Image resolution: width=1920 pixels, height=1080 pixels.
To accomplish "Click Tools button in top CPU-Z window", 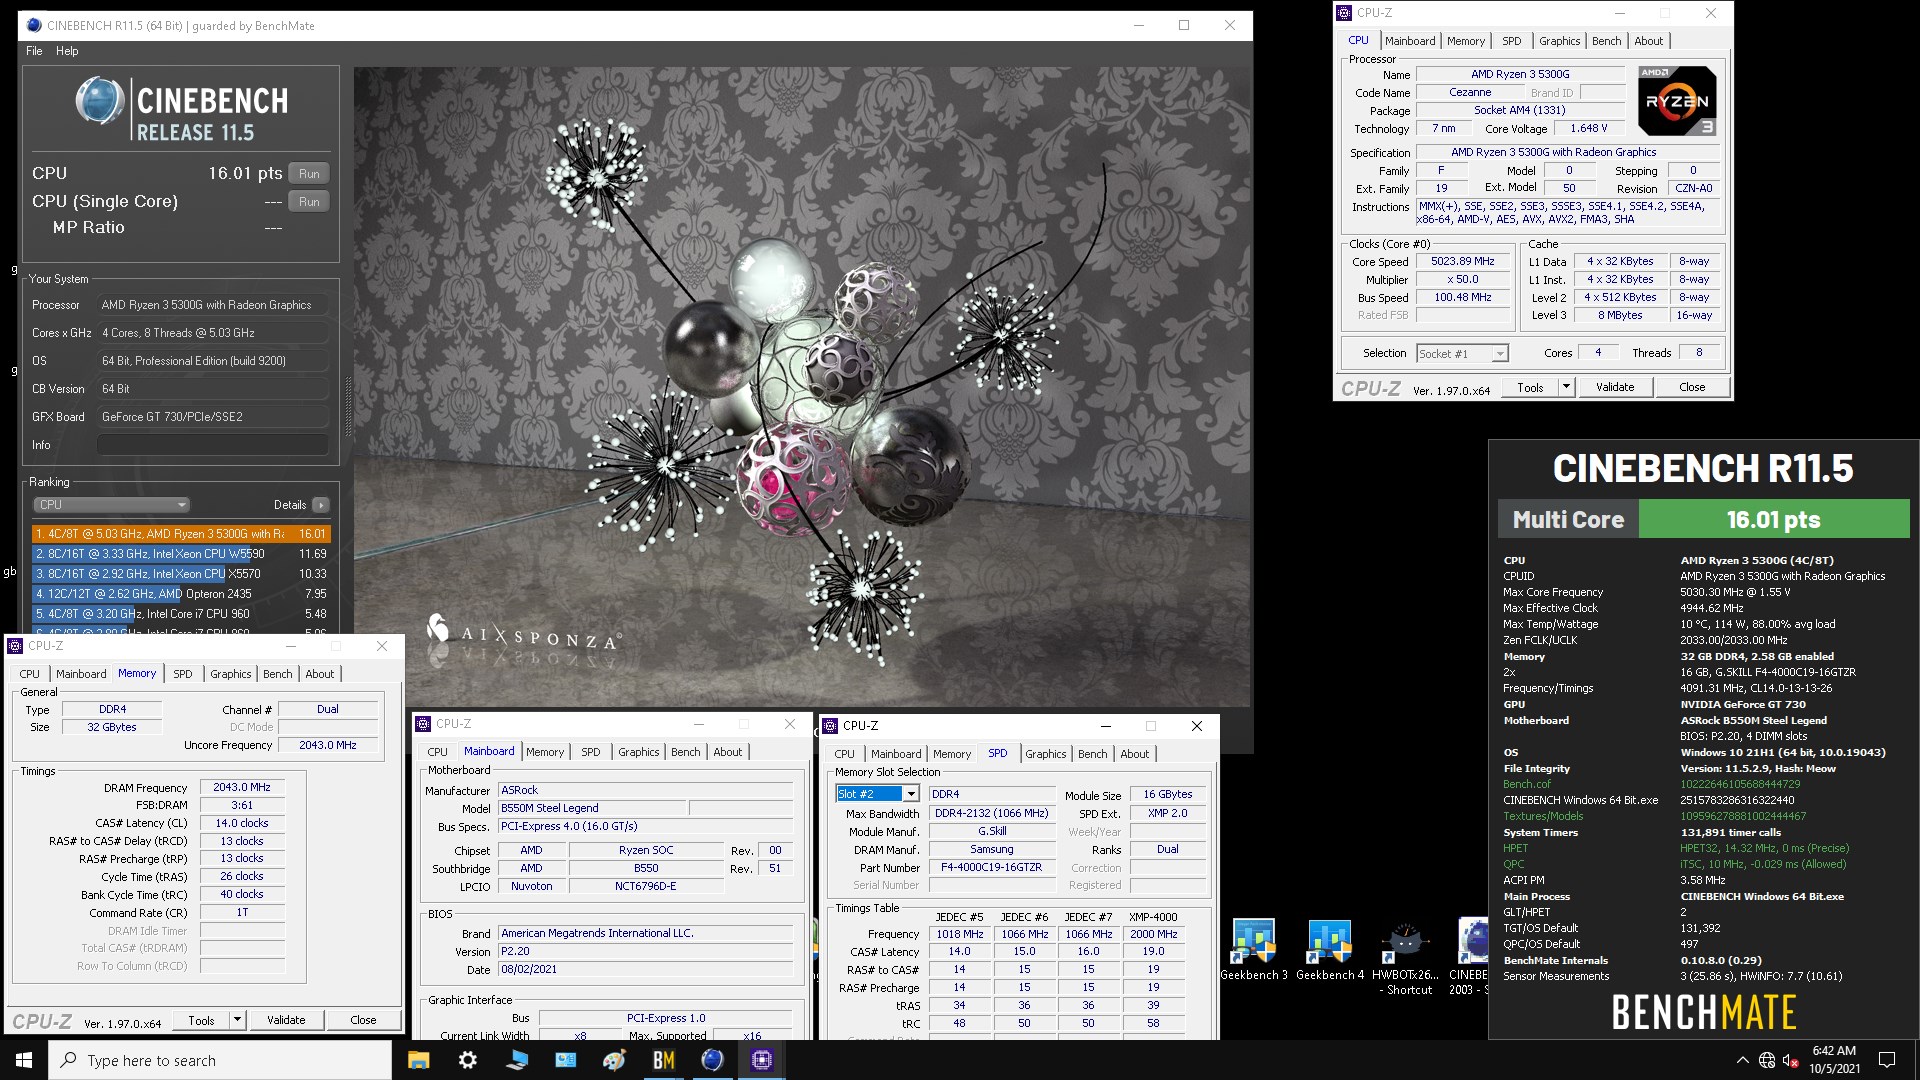I will 1530,387.
